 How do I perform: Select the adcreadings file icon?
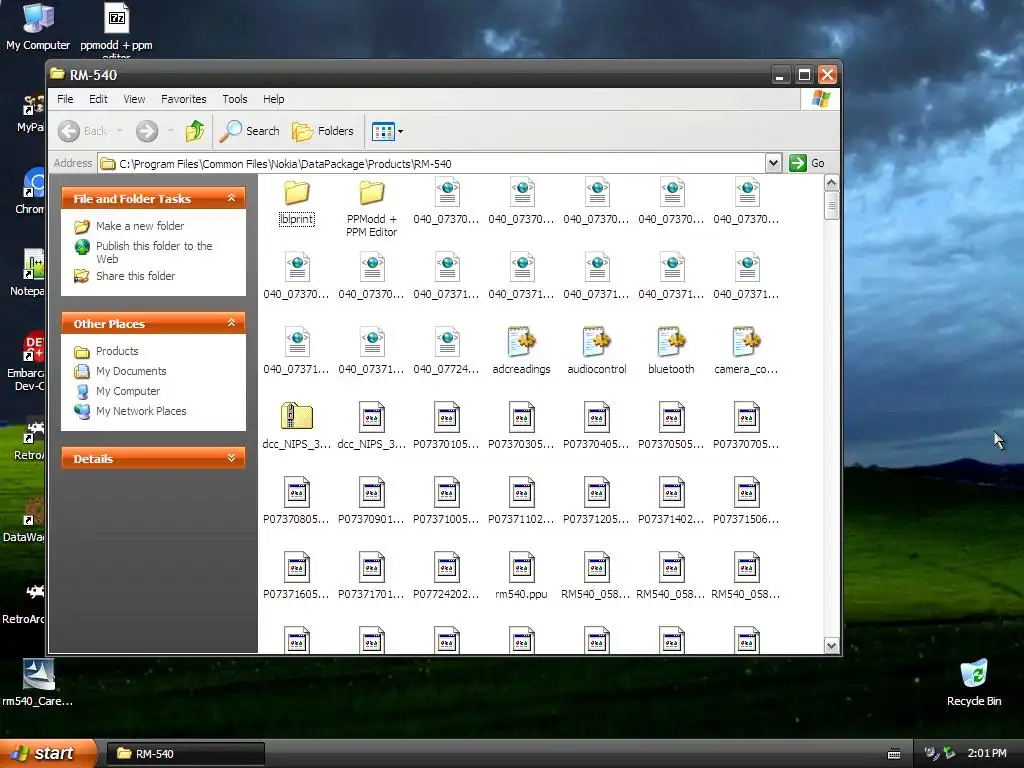pos(521,342)
